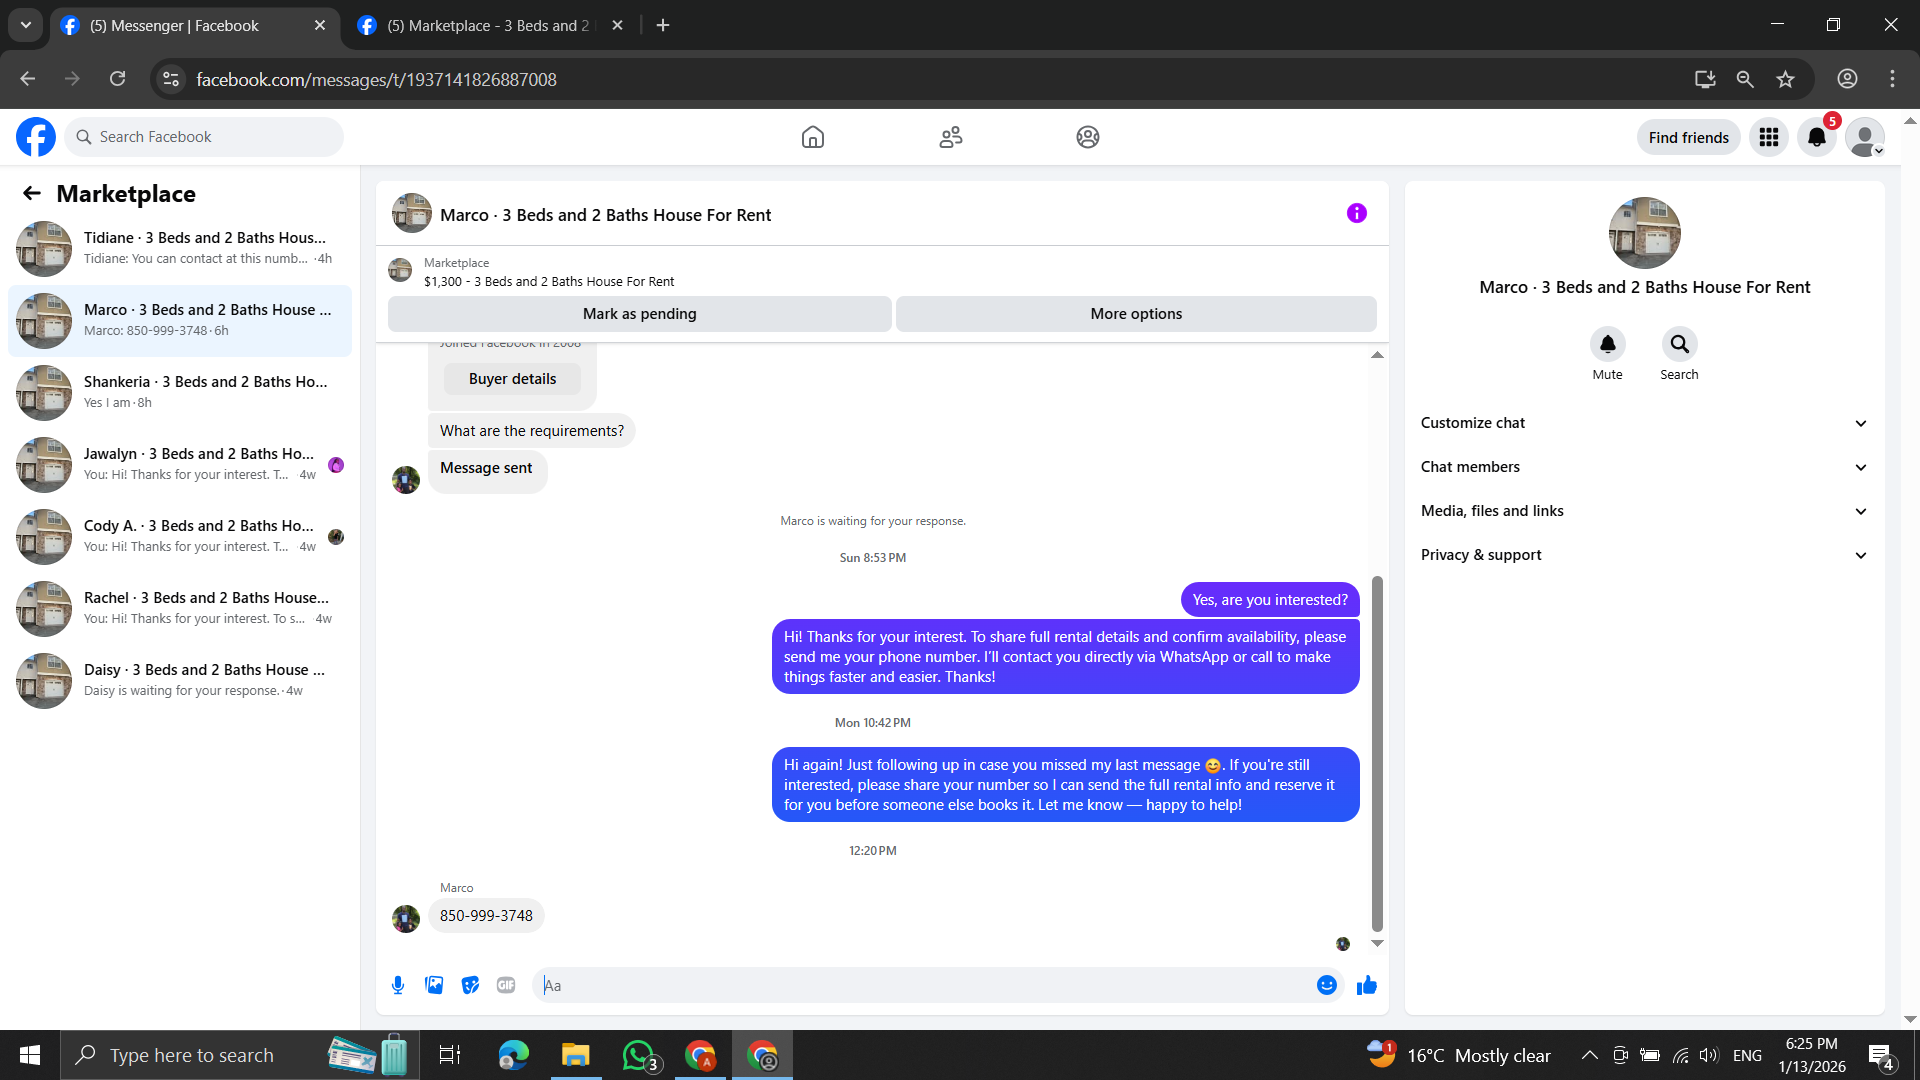
Task: Open the Facebook menu grid icon
Action: pos(1768,137)
